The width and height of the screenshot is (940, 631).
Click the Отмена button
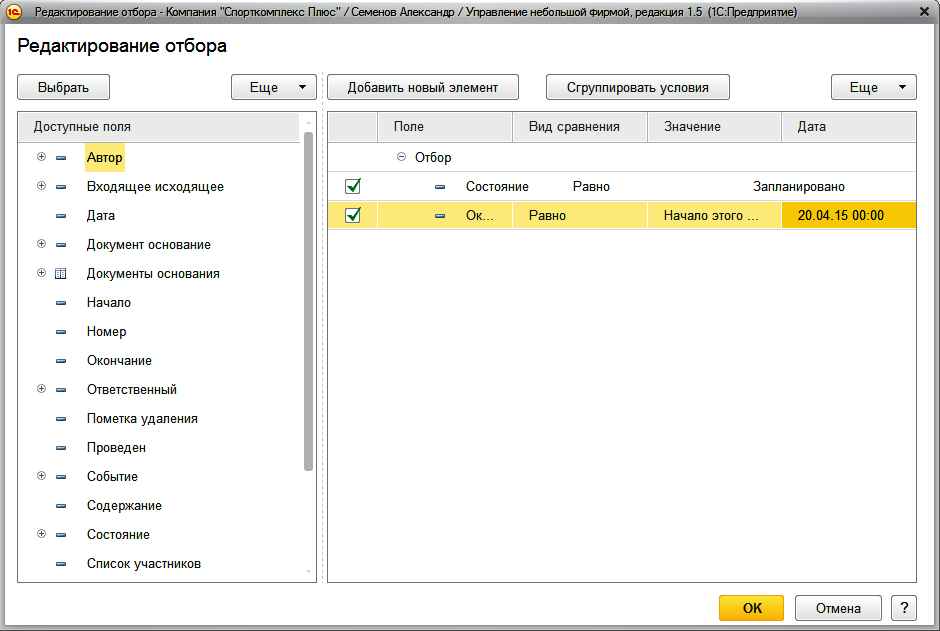point(838,608)
